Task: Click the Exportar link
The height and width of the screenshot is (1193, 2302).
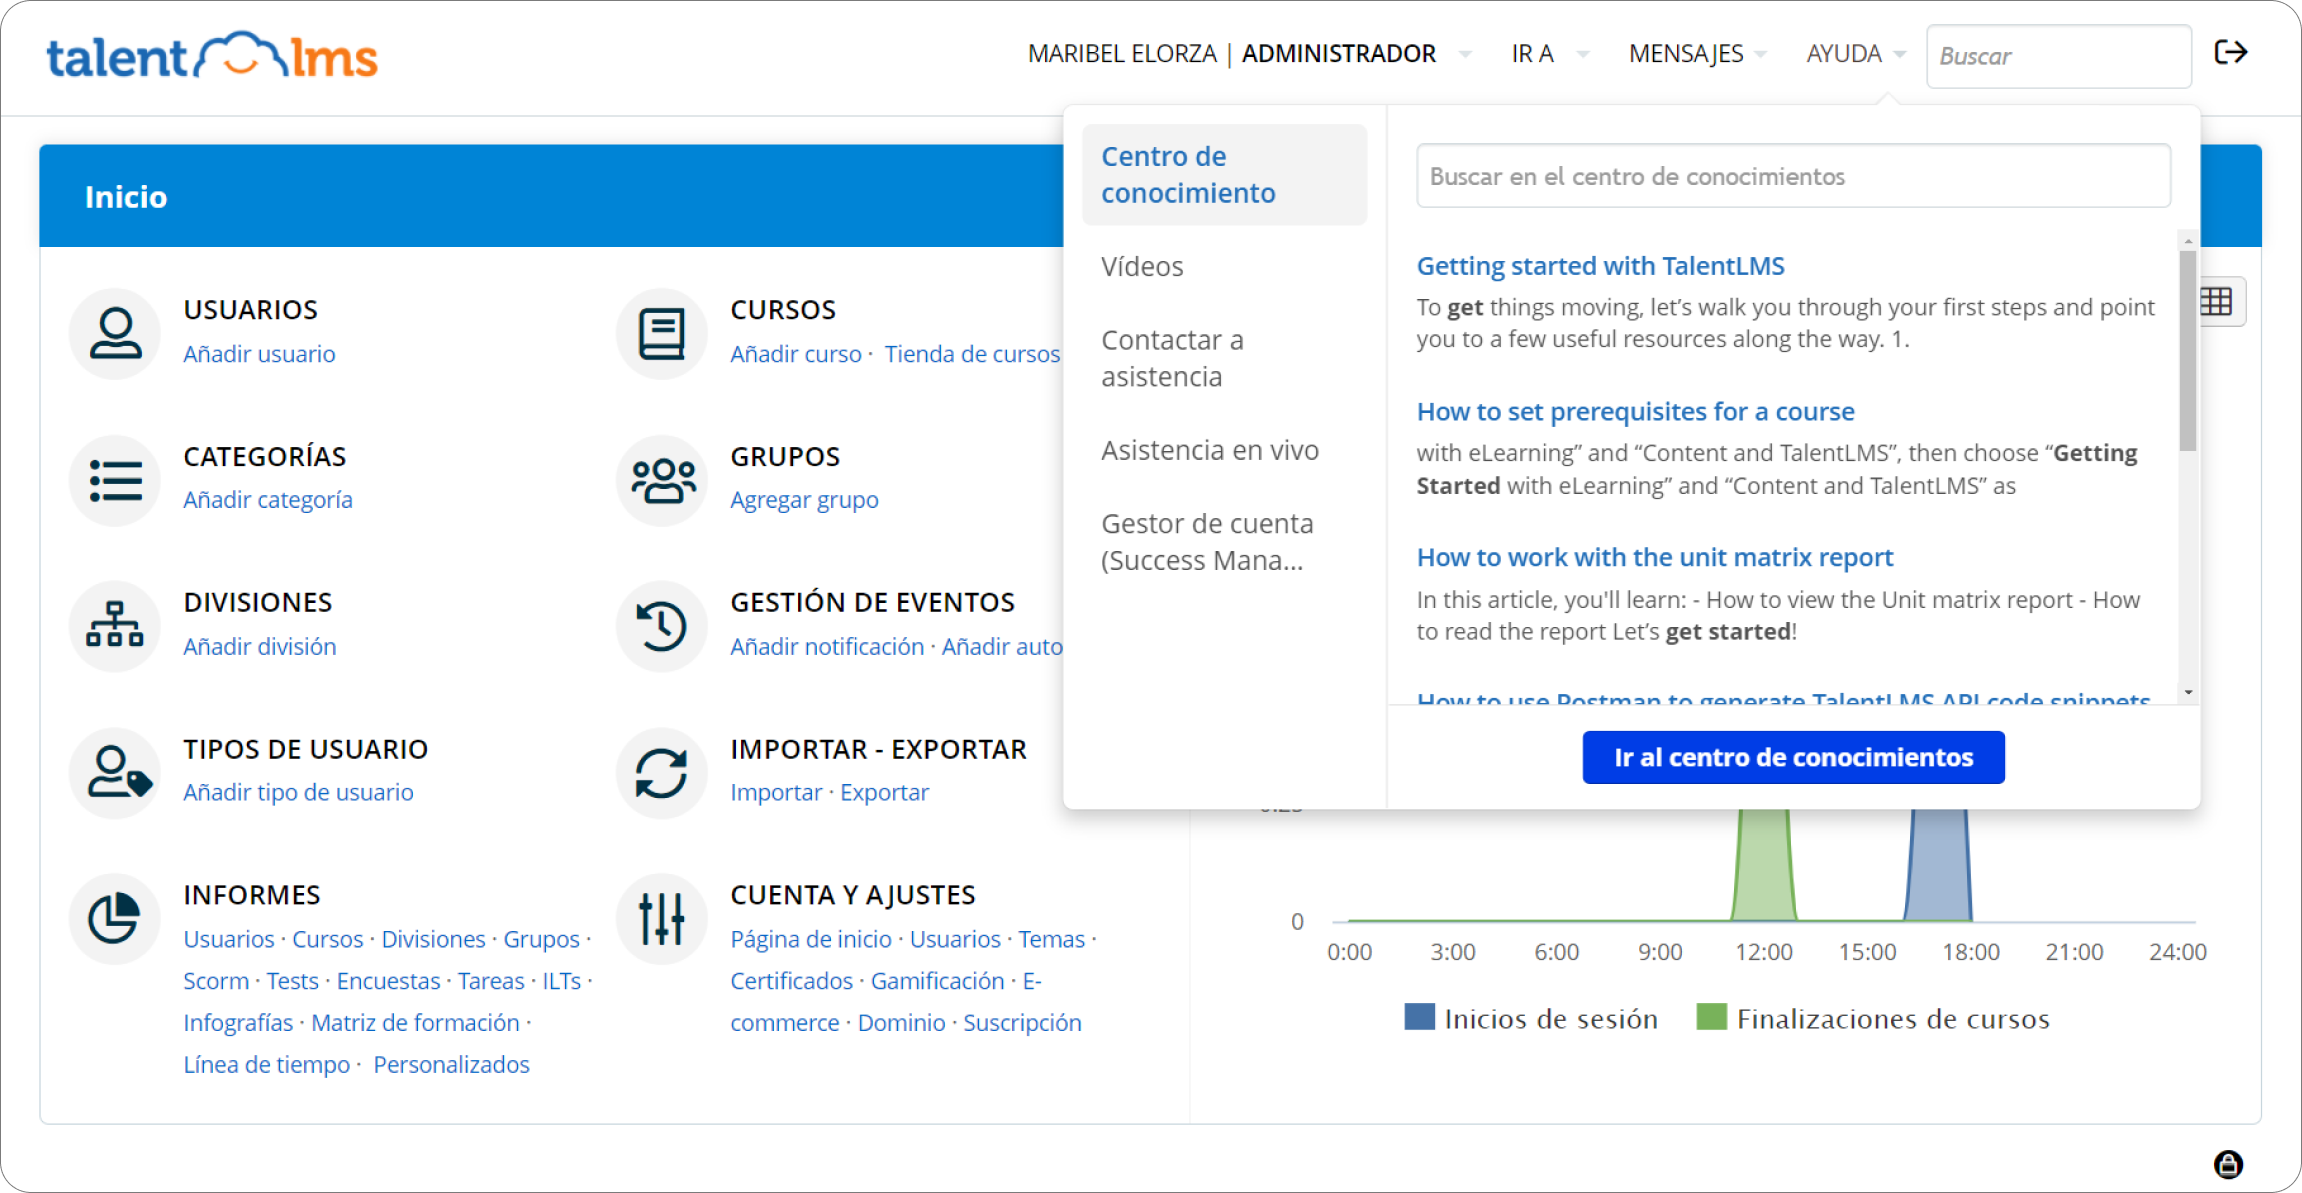Action: point(884,792)
